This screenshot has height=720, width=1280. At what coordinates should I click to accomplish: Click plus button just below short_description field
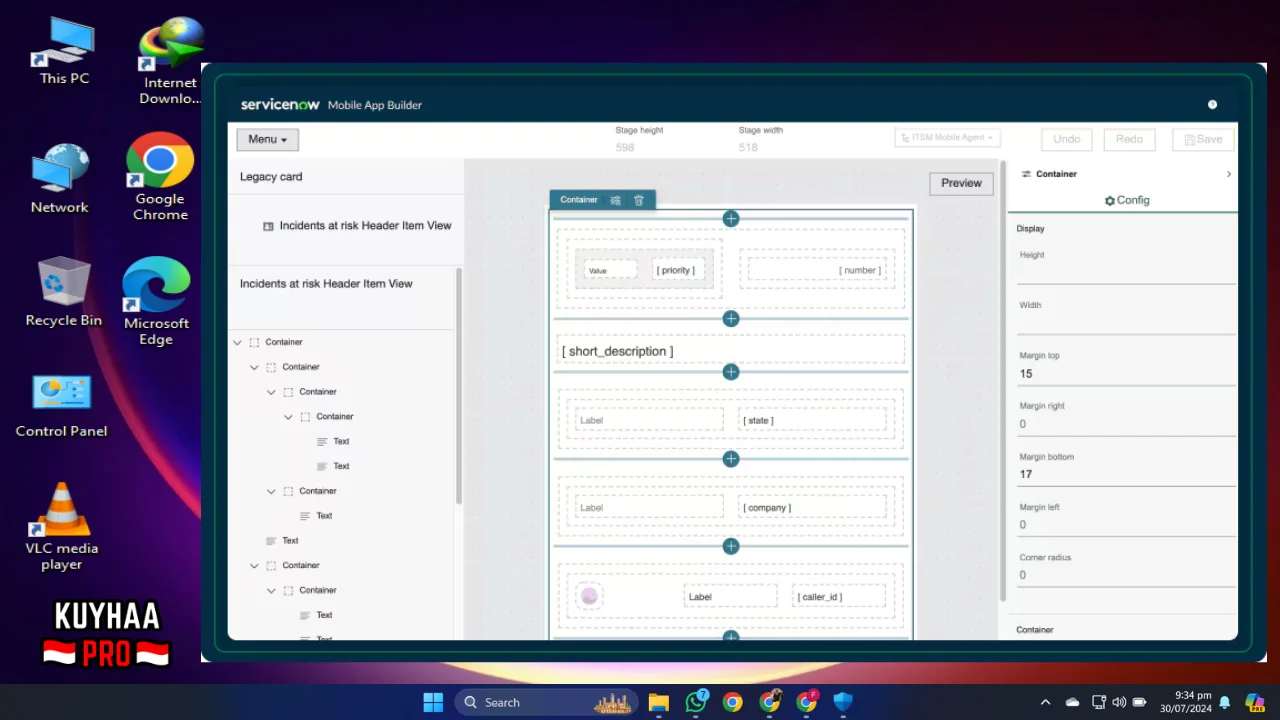[x=731, y=371]
